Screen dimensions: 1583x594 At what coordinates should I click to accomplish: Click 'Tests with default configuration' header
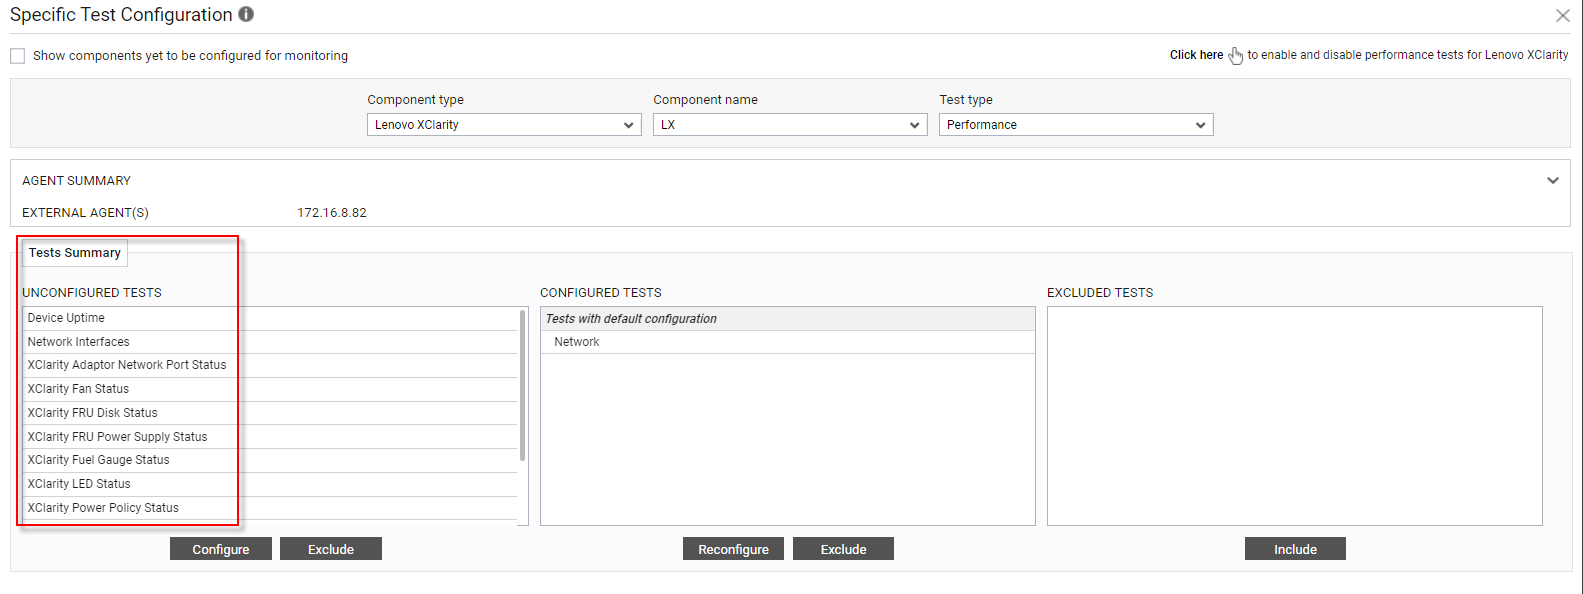pos(788,319)
